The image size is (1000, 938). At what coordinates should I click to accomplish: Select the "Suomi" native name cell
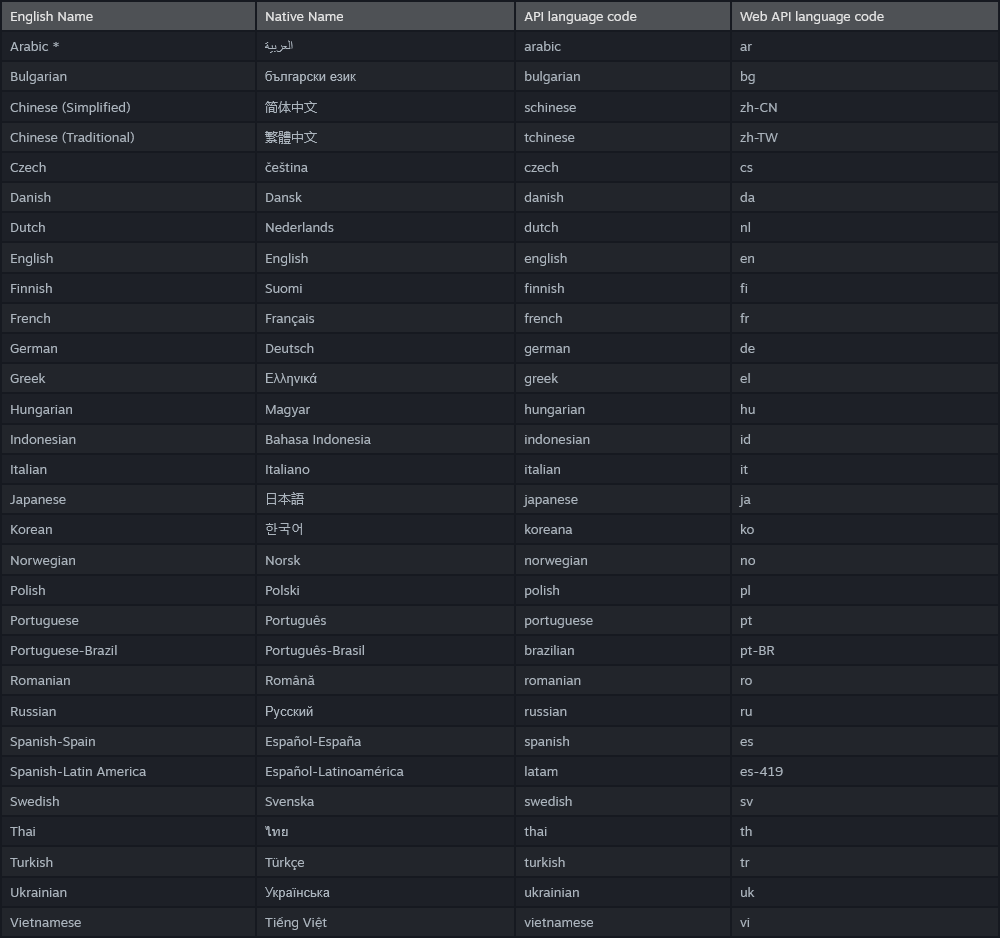coord(385,288)
